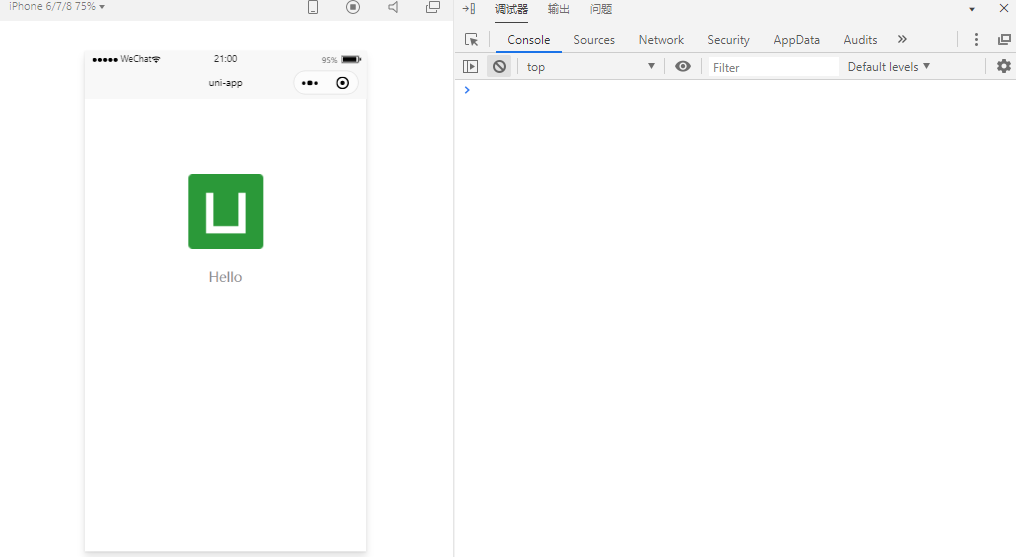This screenshot has width=1016, height=557.
Task: Open the miniprogram three-dots capsule menu
Action: (x=310, y=83)
